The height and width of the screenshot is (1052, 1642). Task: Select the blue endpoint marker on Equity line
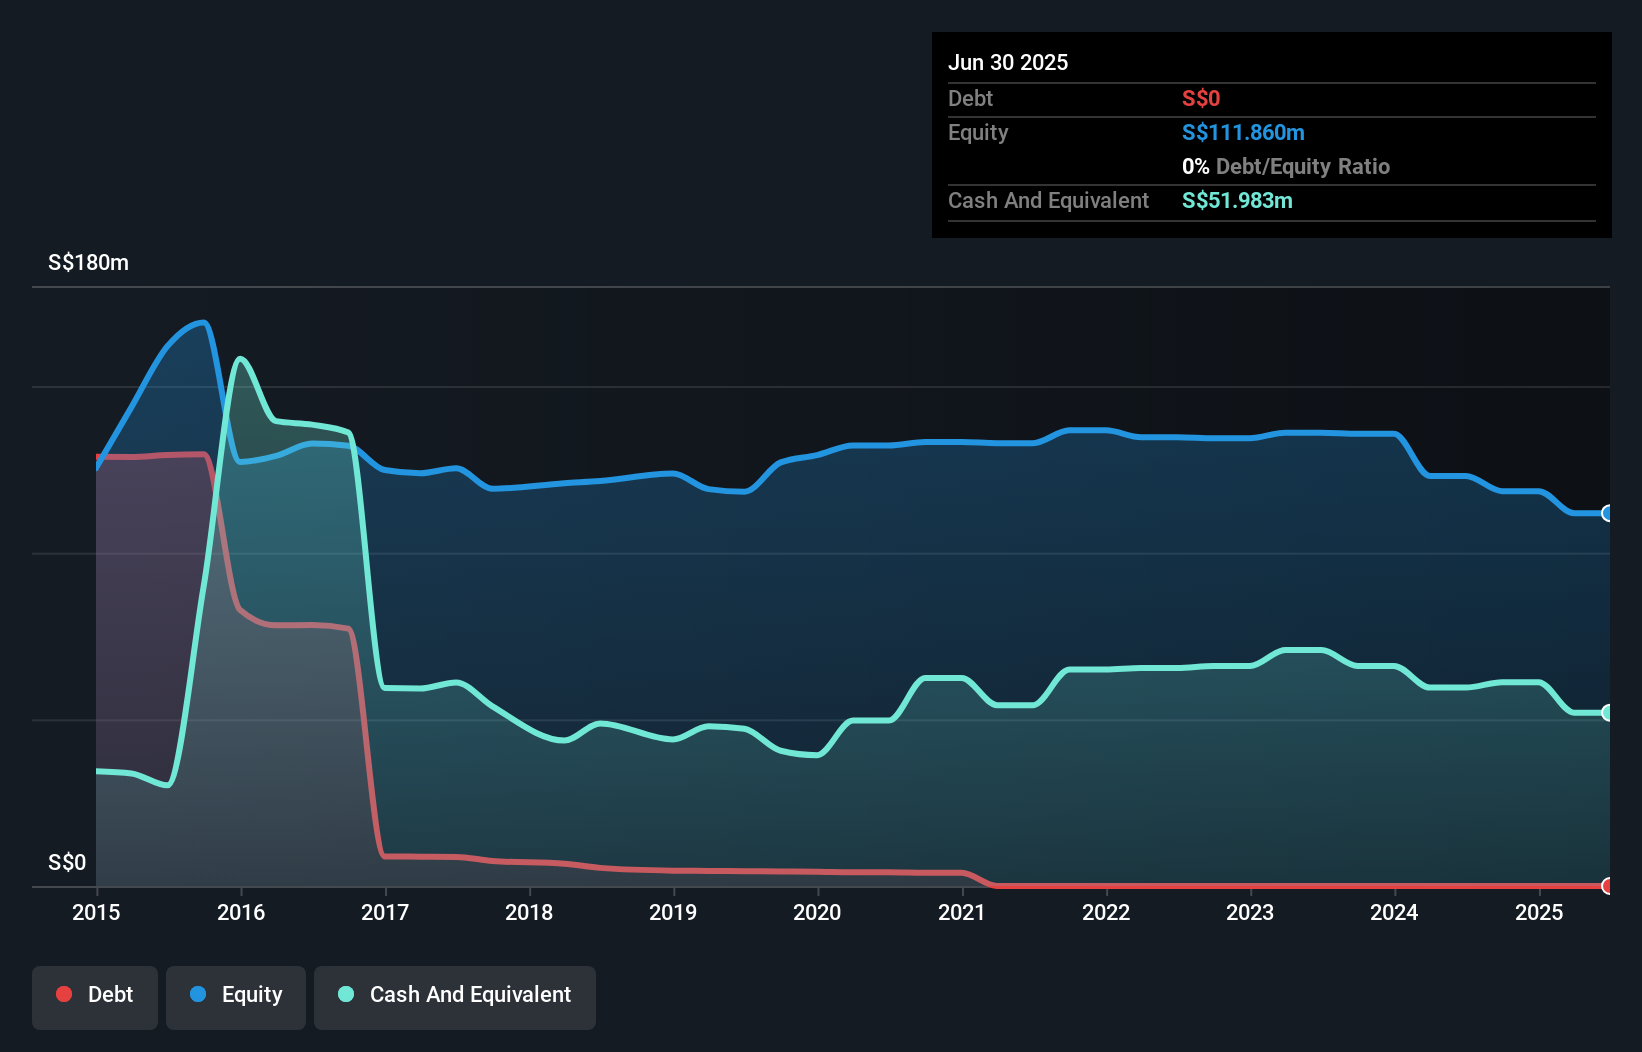click(1607, 514)
